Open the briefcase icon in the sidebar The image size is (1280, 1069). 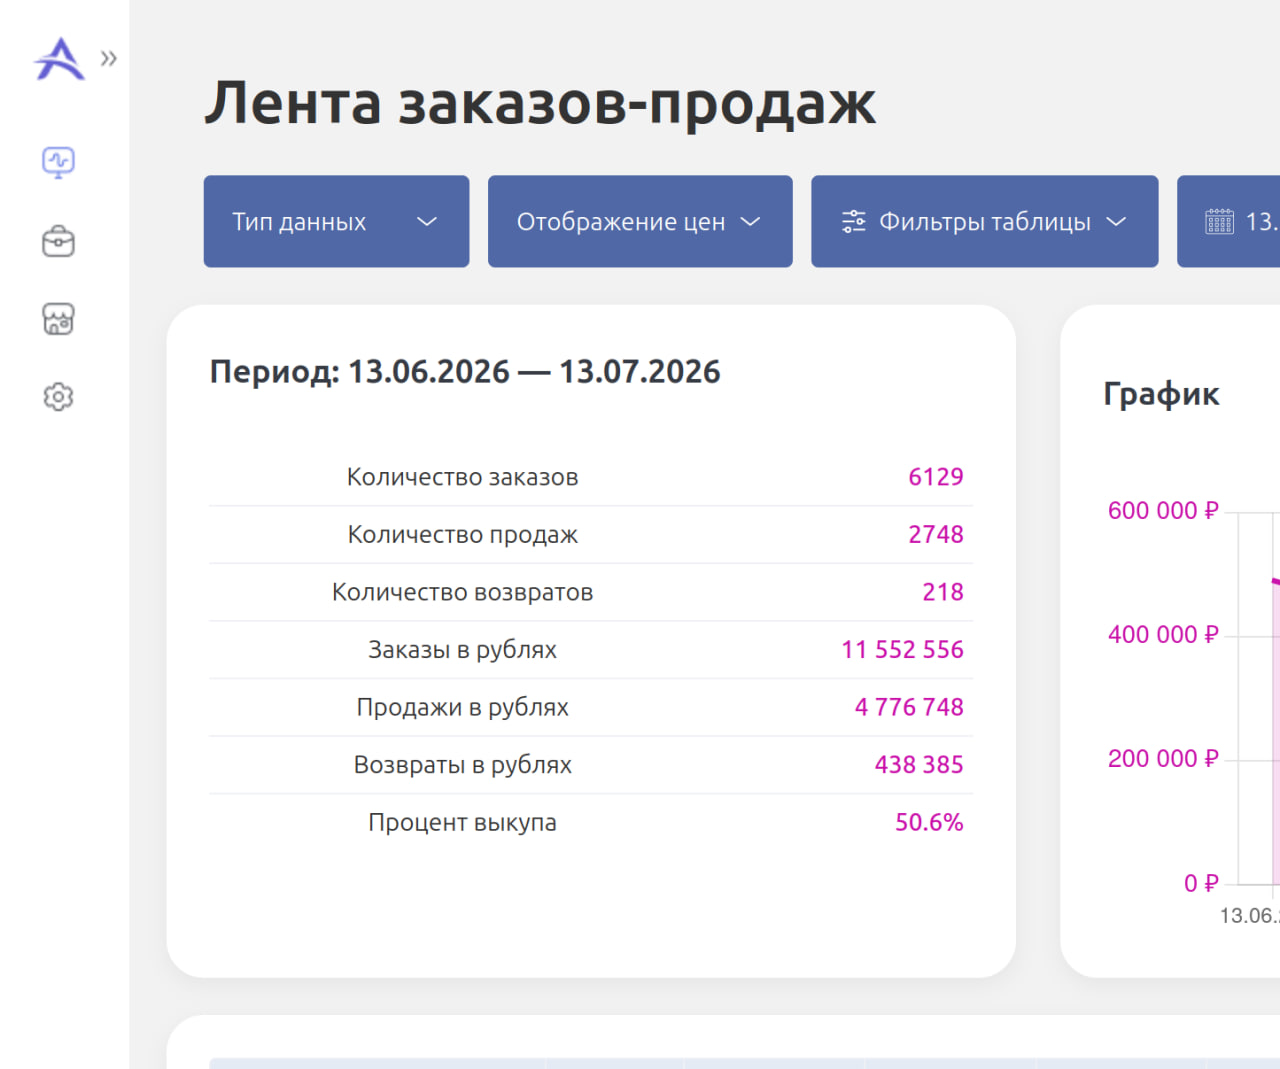coord(59,241)
